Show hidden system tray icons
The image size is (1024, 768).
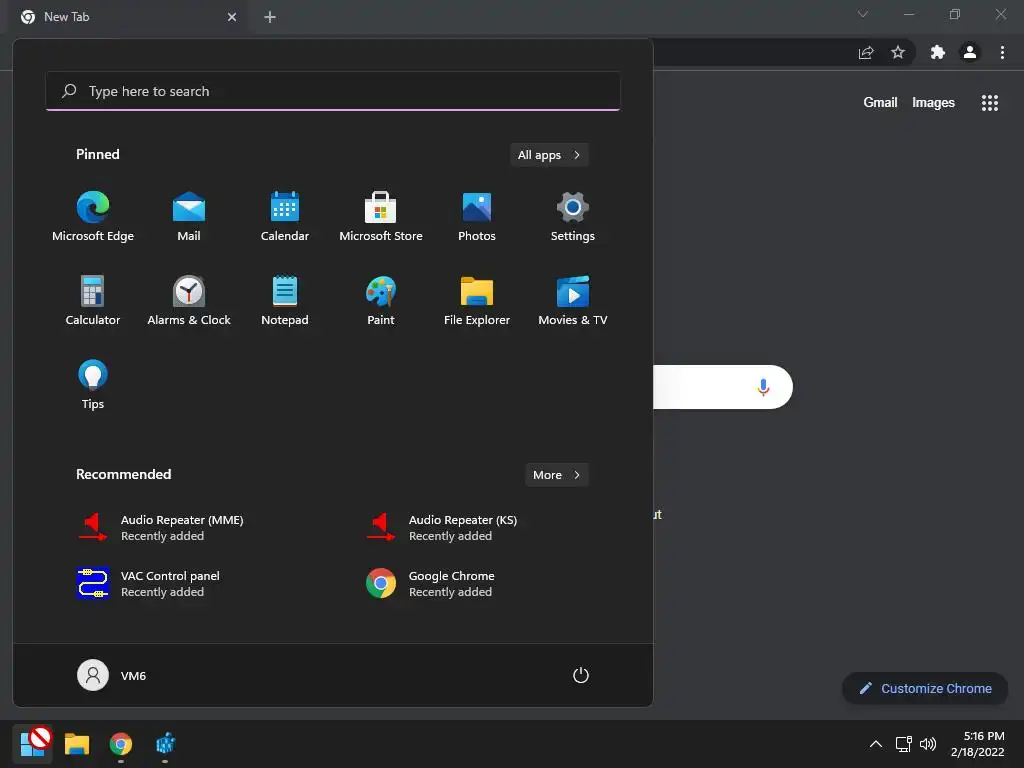pos(876,744)
